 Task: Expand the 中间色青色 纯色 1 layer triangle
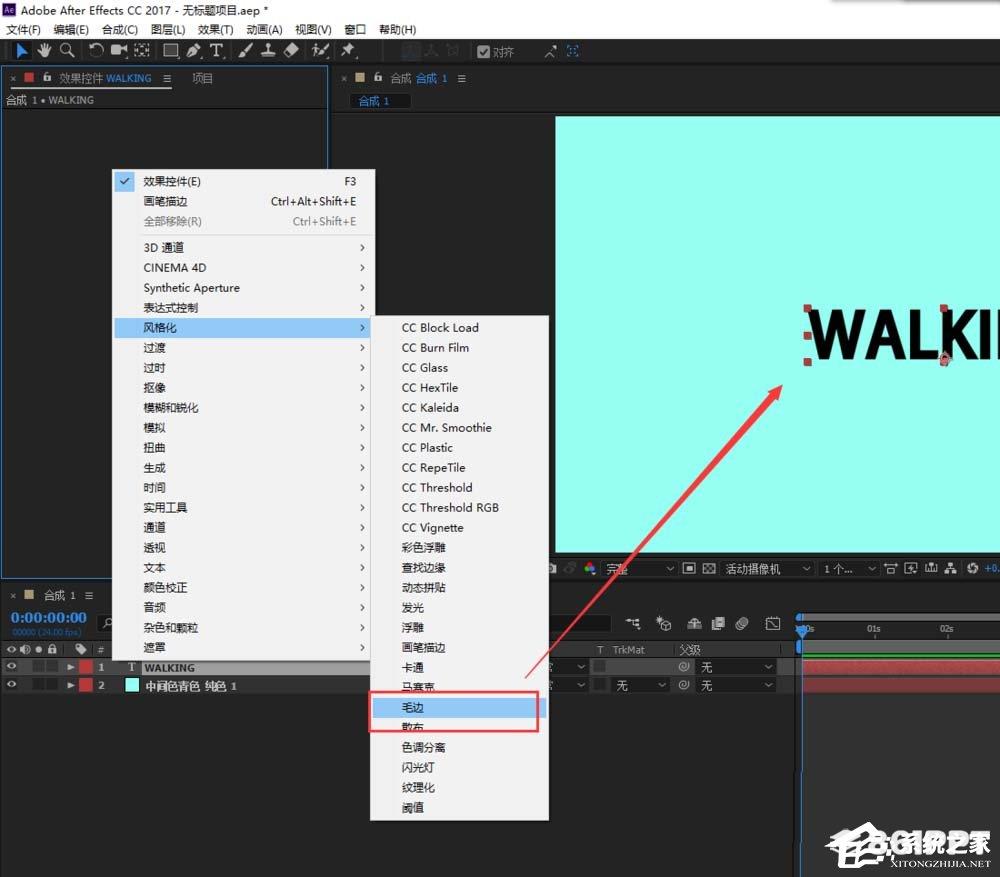[71, 685]
